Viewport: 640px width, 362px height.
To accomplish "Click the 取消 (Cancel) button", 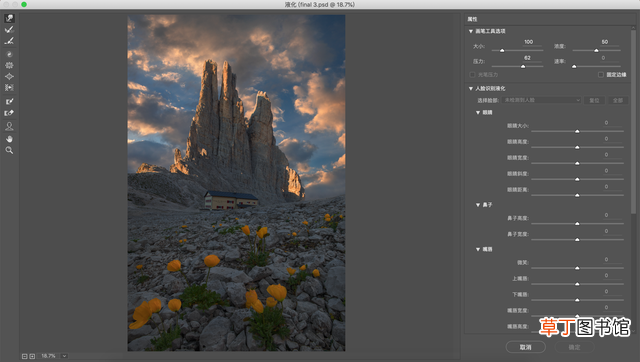I will point(525,347).
